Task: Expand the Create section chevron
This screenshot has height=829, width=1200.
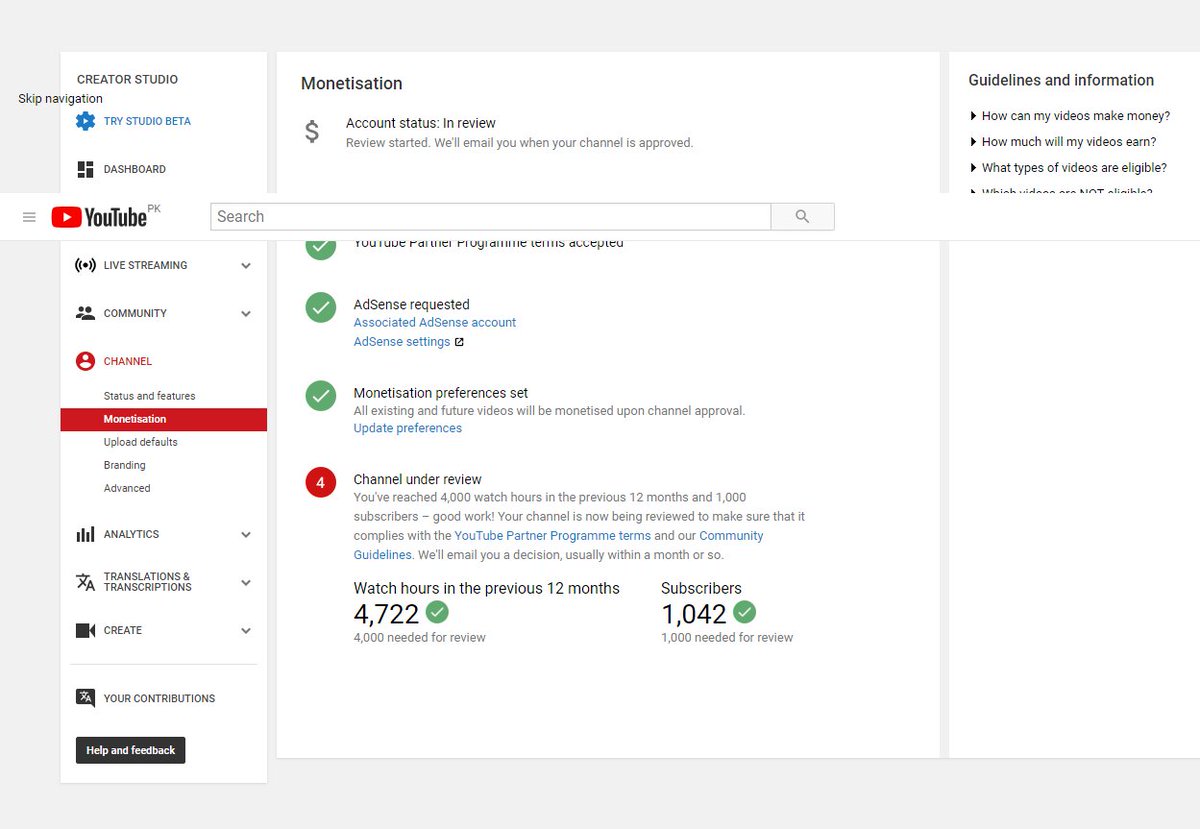Action: [246, 631]
